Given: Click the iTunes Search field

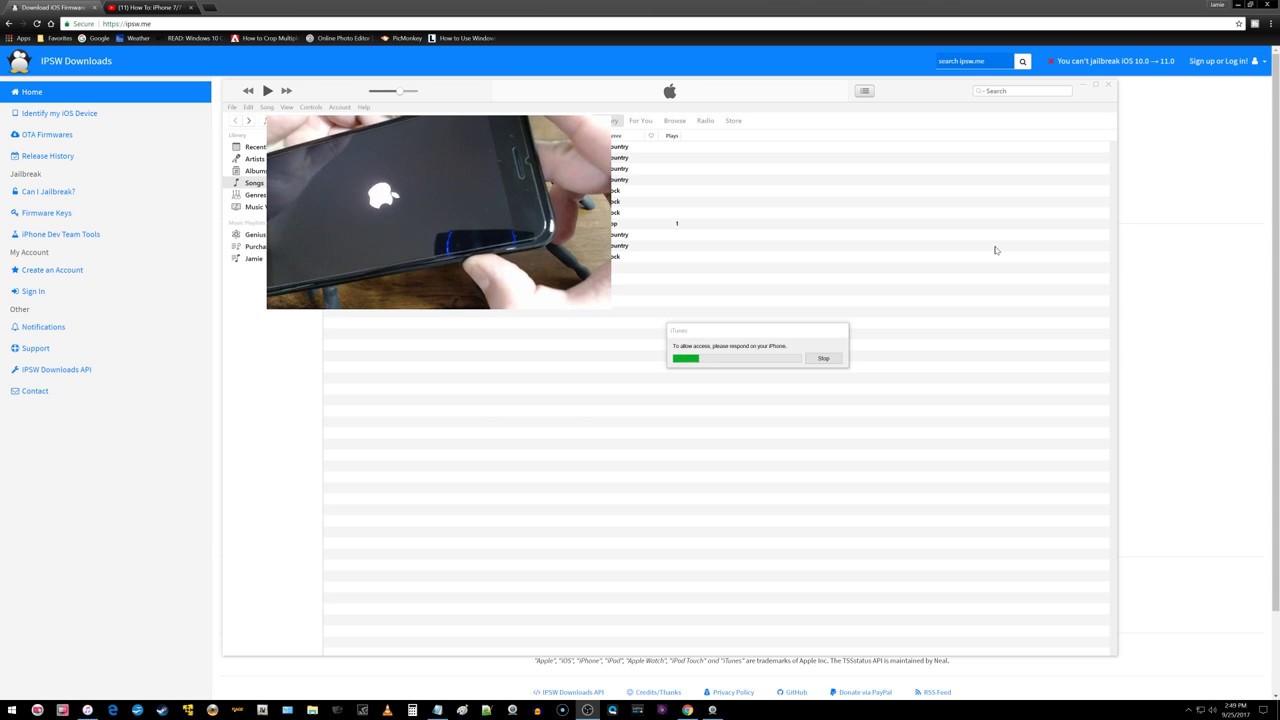Looking at the screenshot, I should 1022,91.
